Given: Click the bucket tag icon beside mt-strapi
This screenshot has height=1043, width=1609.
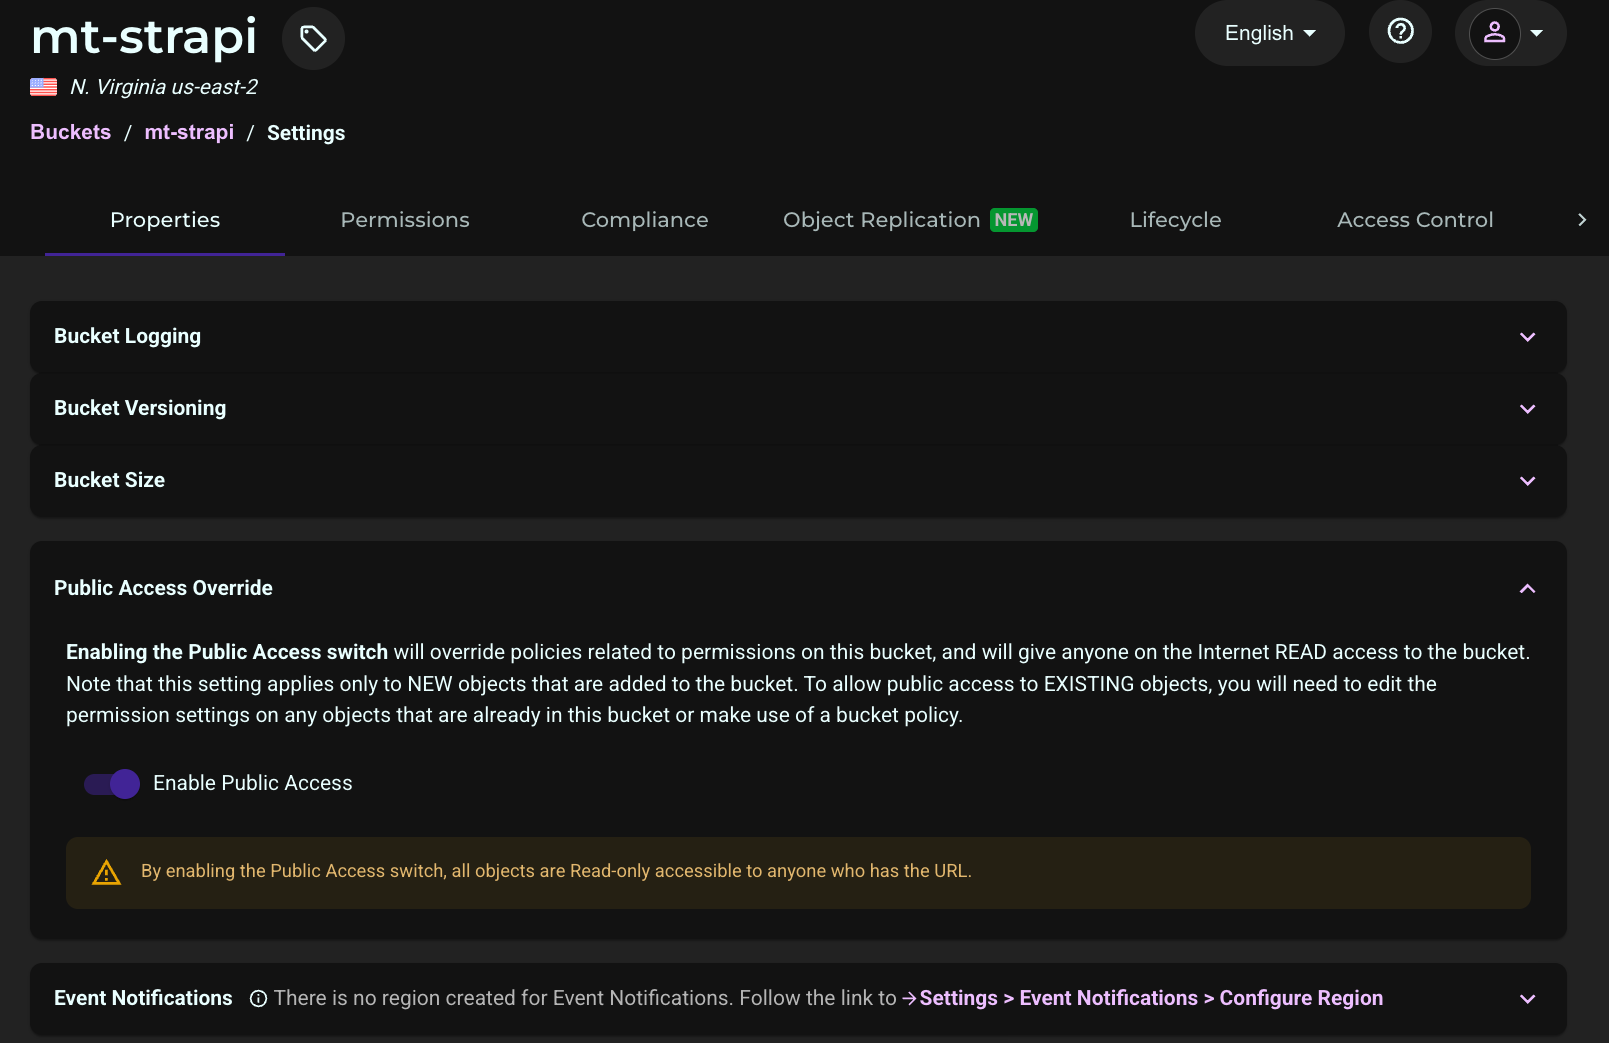Looking at the screenshot, I should (313, 39).
